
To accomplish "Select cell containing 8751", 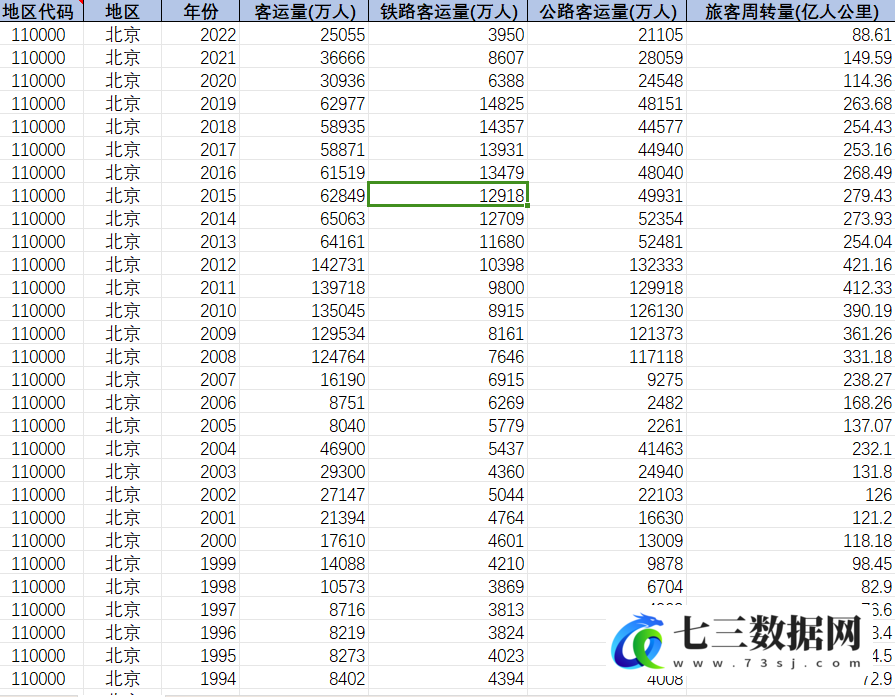I will pos(304,402).
